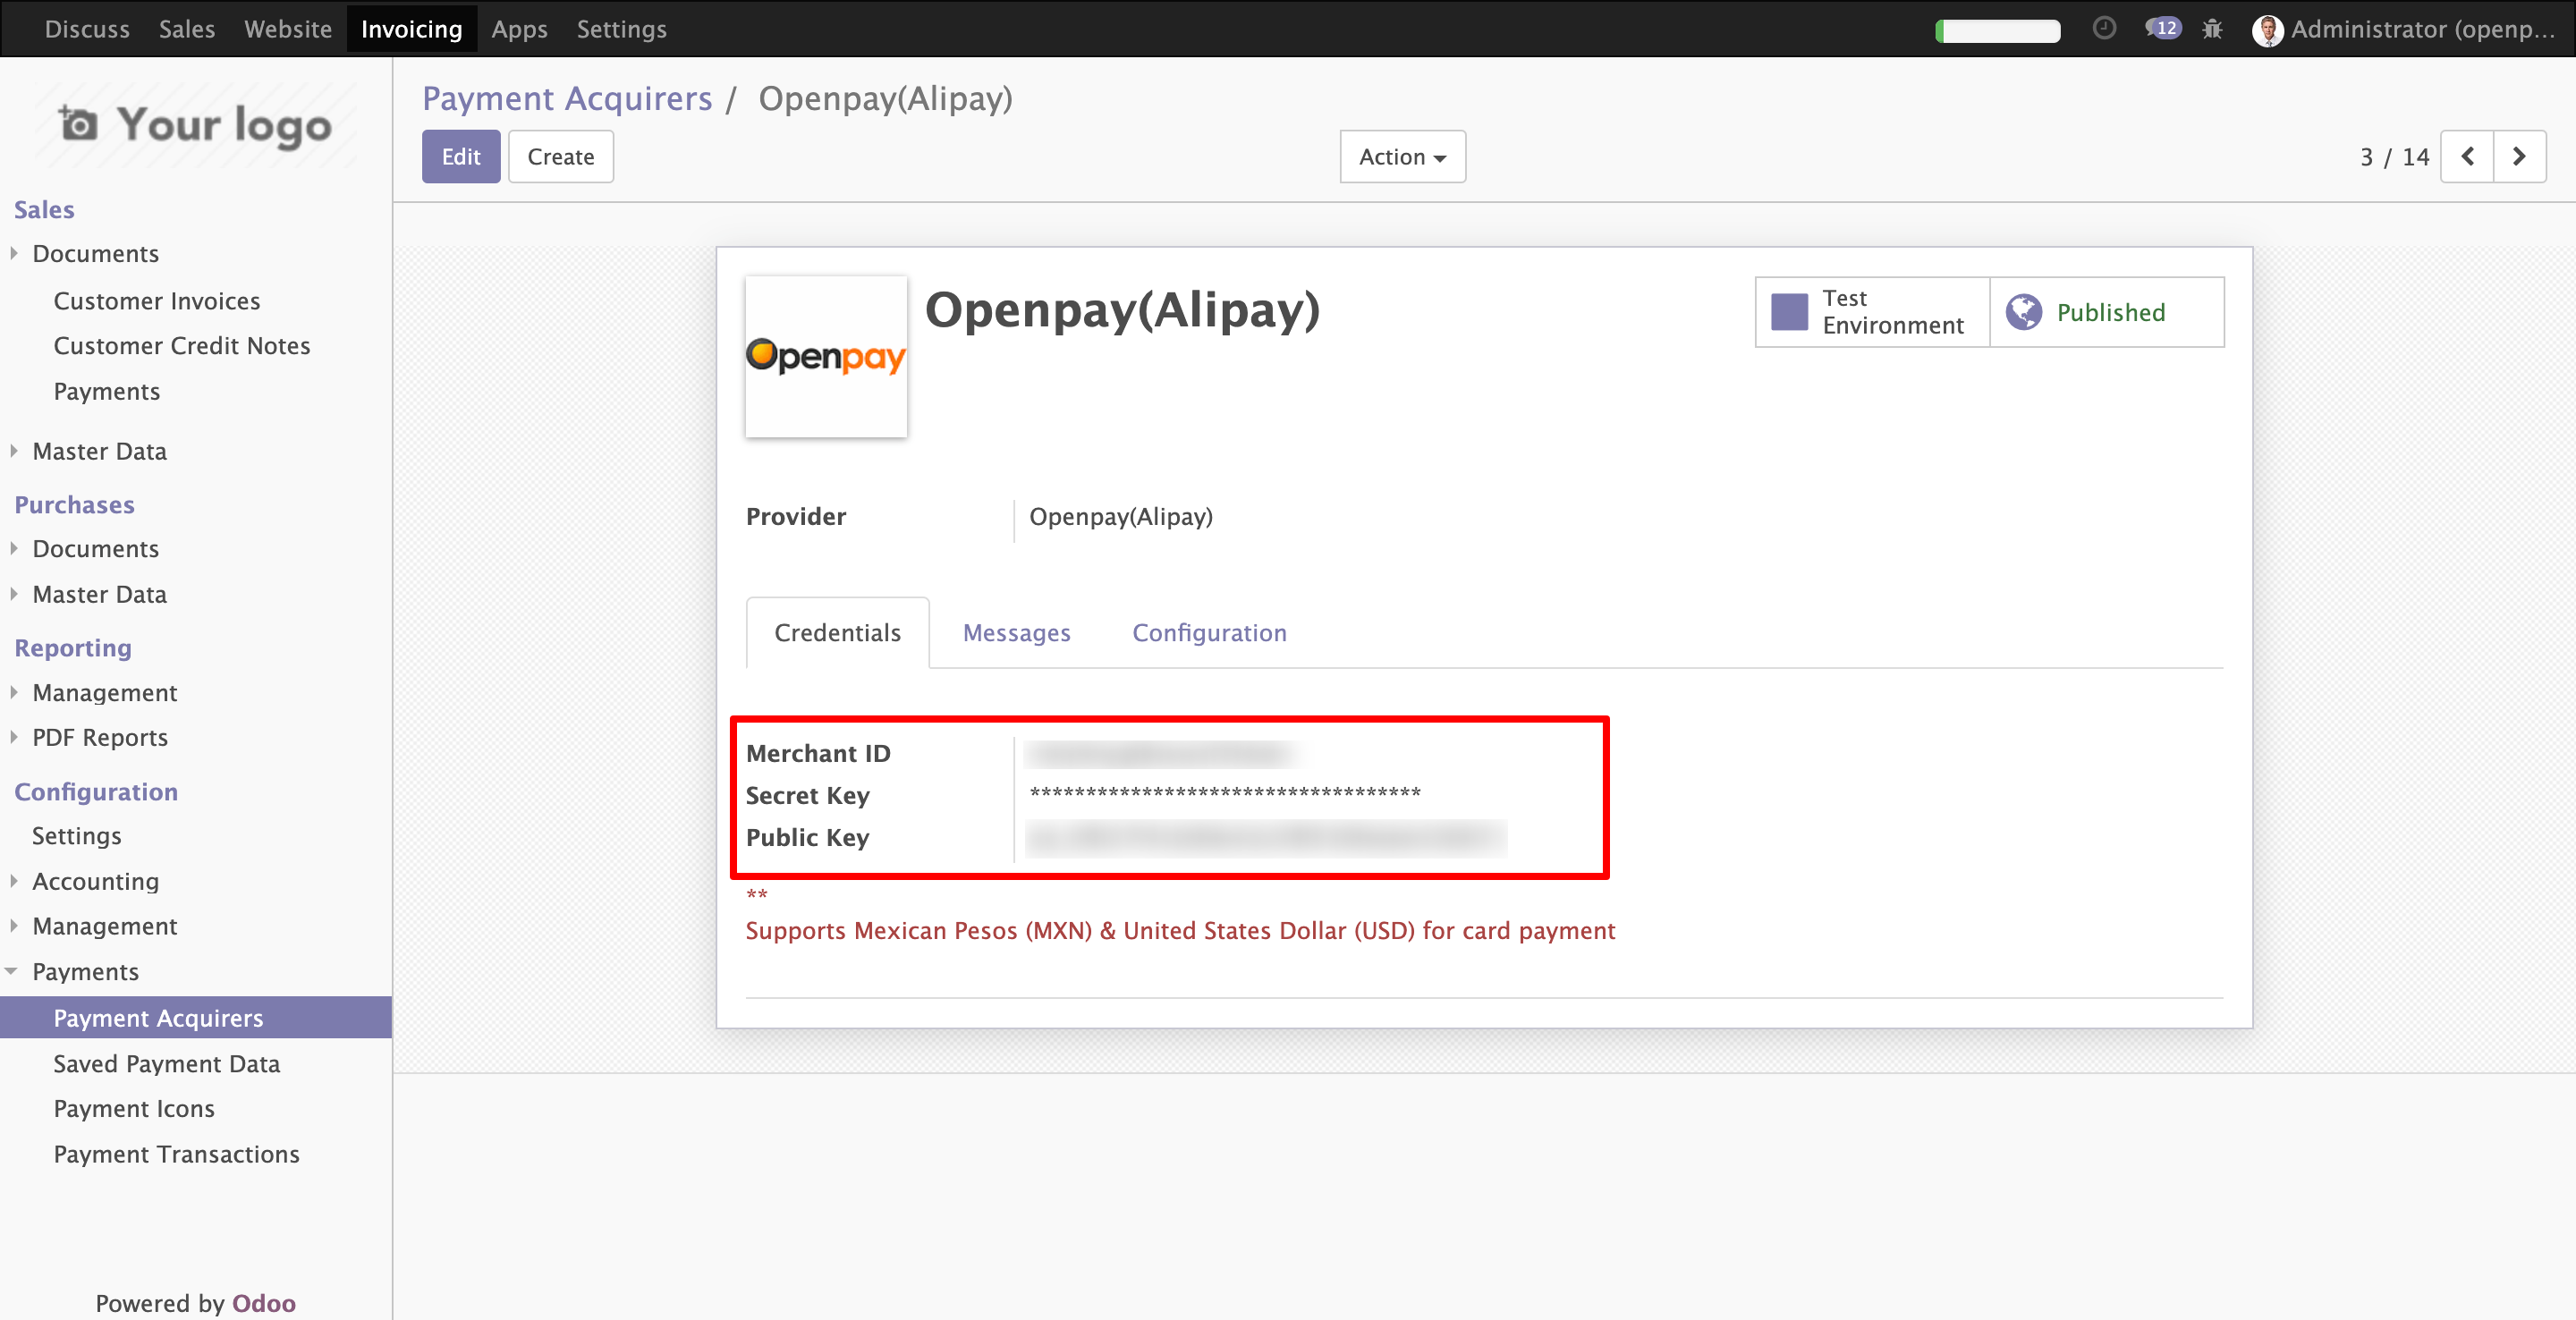Expand Reporting Management menu
Screen dimensions: 2576x1320
click(104, 693)
